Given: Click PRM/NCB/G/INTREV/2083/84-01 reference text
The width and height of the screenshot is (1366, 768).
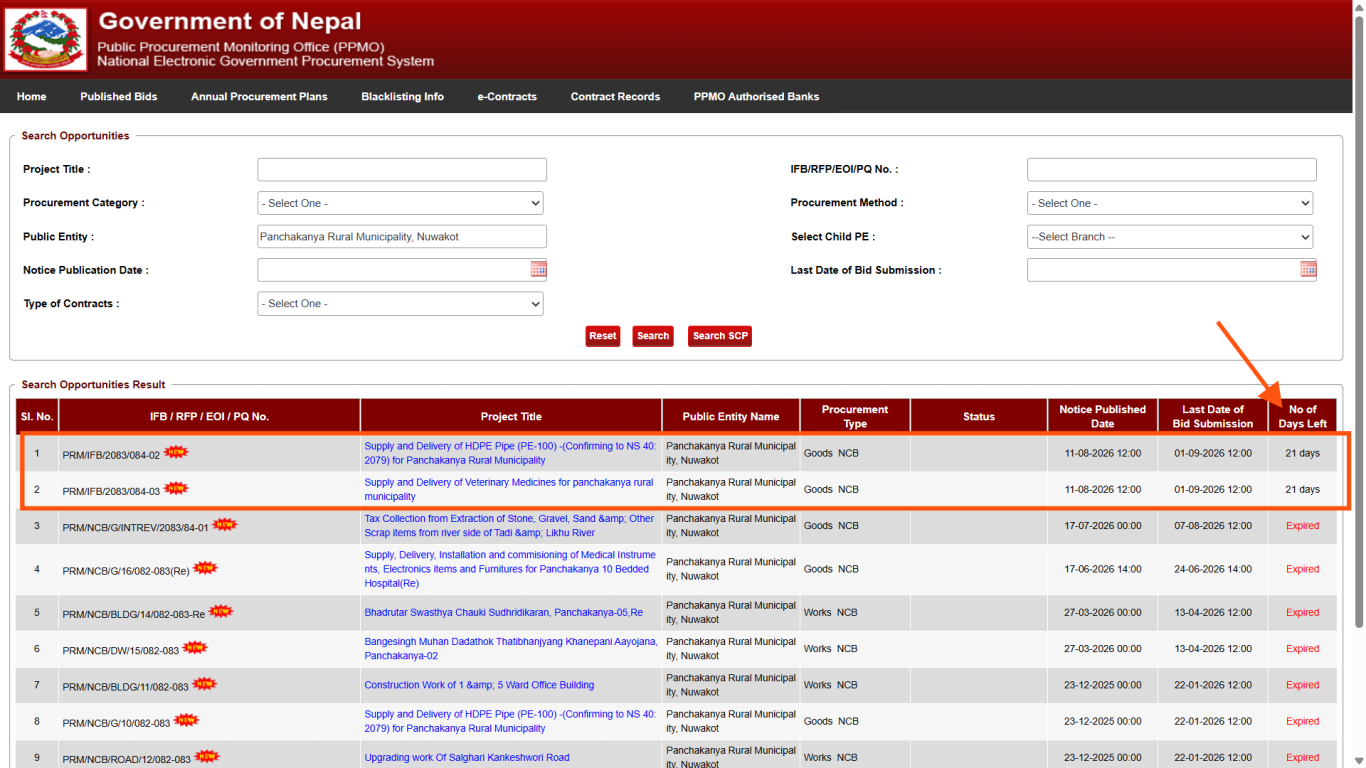Looking at the screenshot, I should [135, 527].
